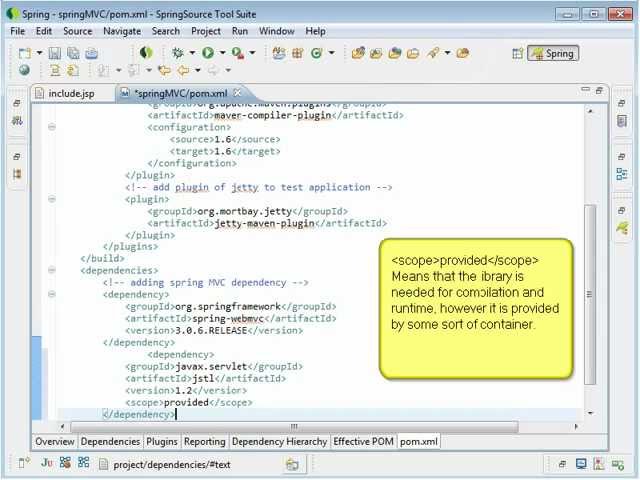This screenshot has height=480, width=640.
Task: Switch to the Dependencies POM tab
Action: point(110,442)
